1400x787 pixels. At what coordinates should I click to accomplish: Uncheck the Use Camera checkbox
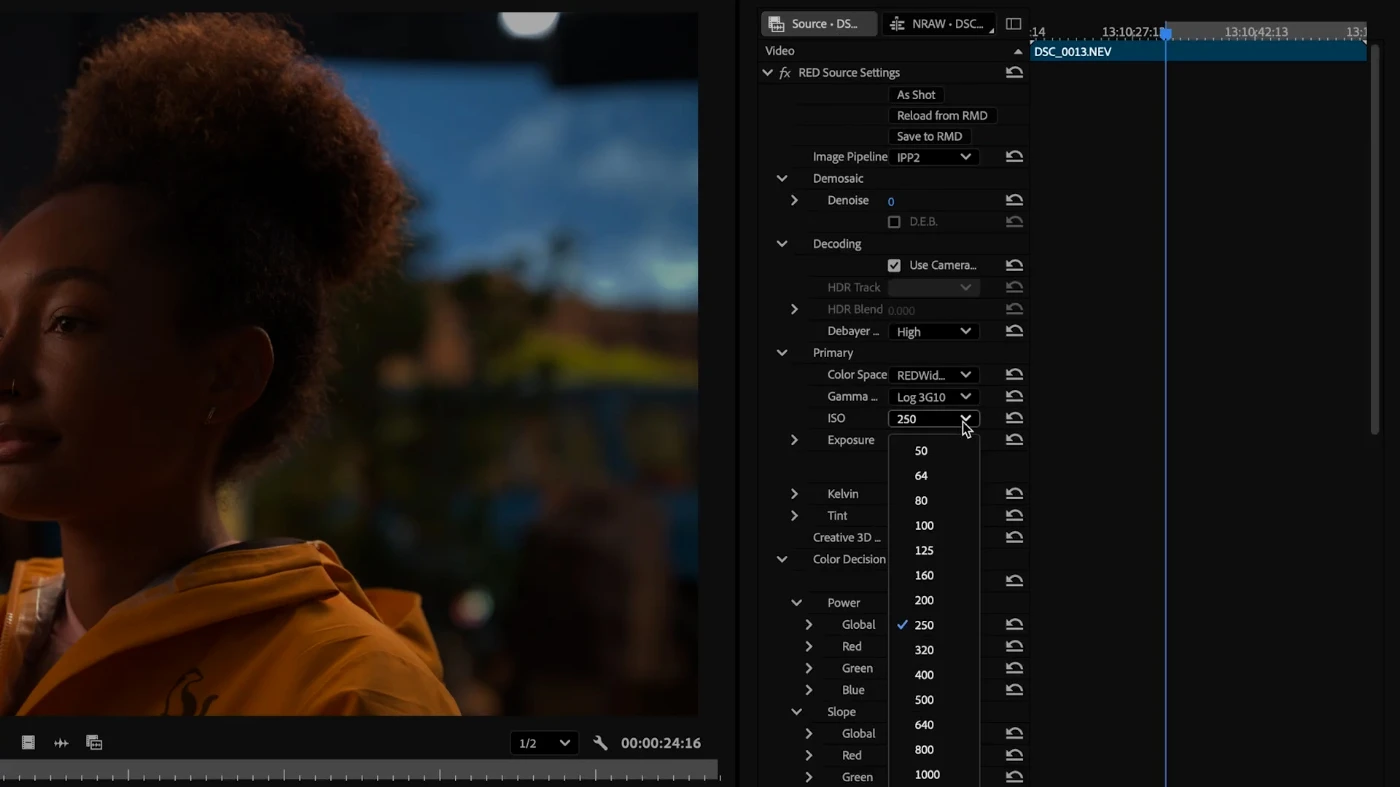coord(894,266)
